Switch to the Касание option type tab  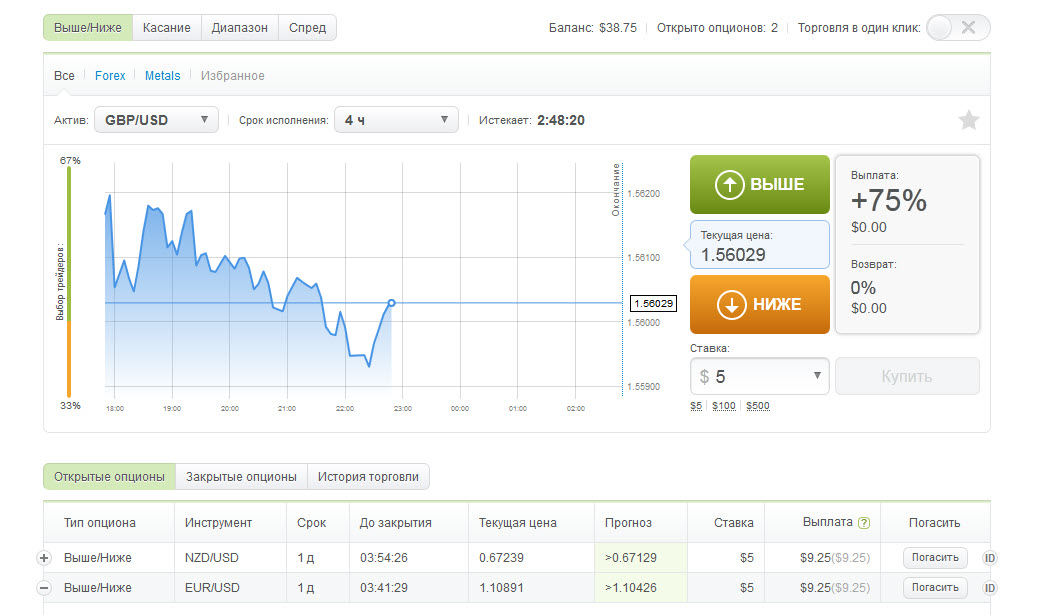click(x=166, y=28)
